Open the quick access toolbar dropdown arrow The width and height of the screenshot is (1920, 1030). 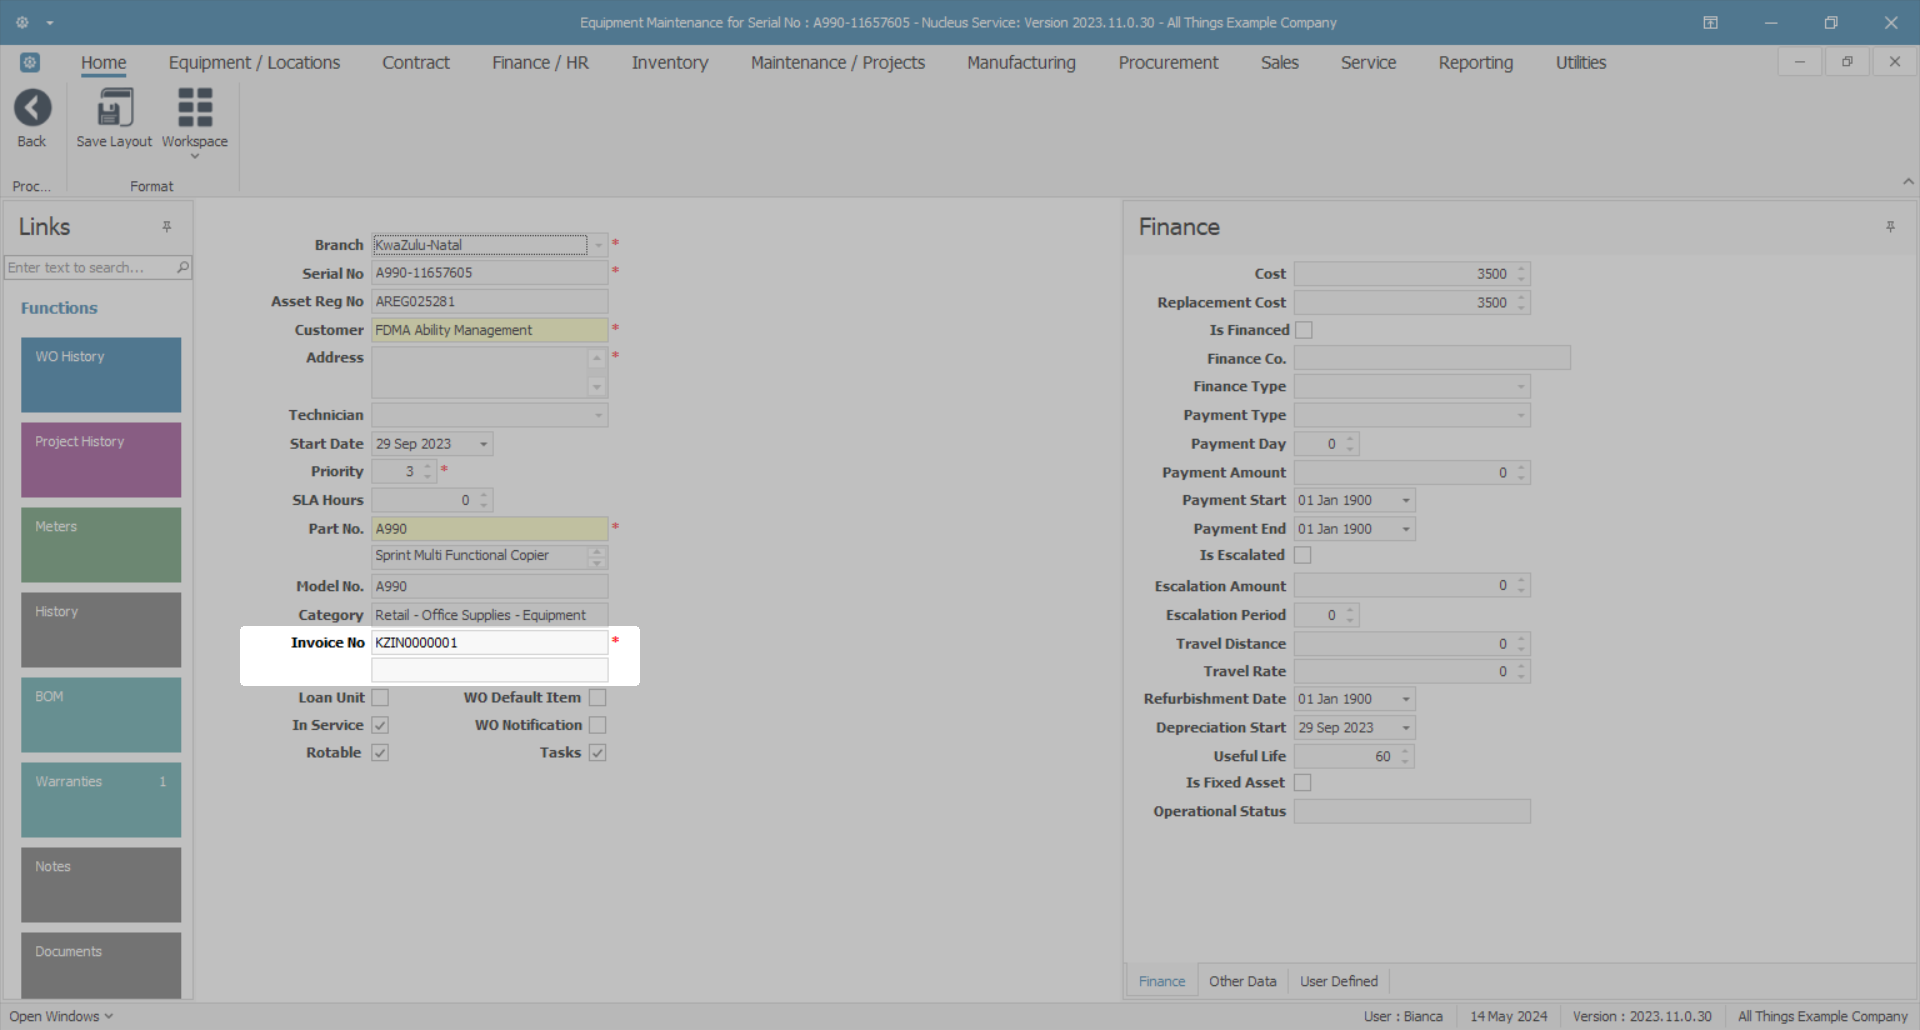(x=50, y=22)
